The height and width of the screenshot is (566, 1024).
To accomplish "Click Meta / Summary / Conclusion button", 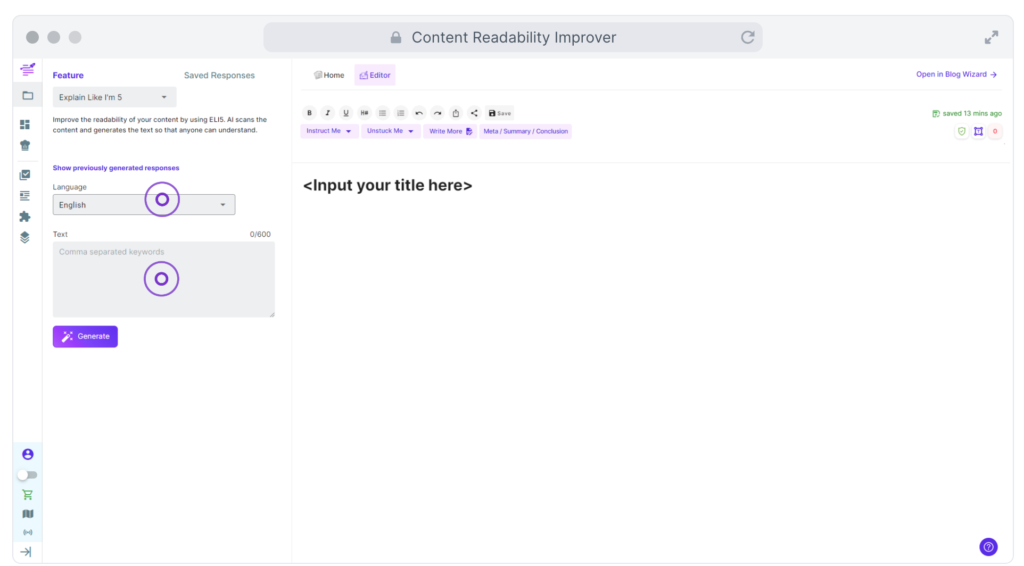I will pos(526,131).
